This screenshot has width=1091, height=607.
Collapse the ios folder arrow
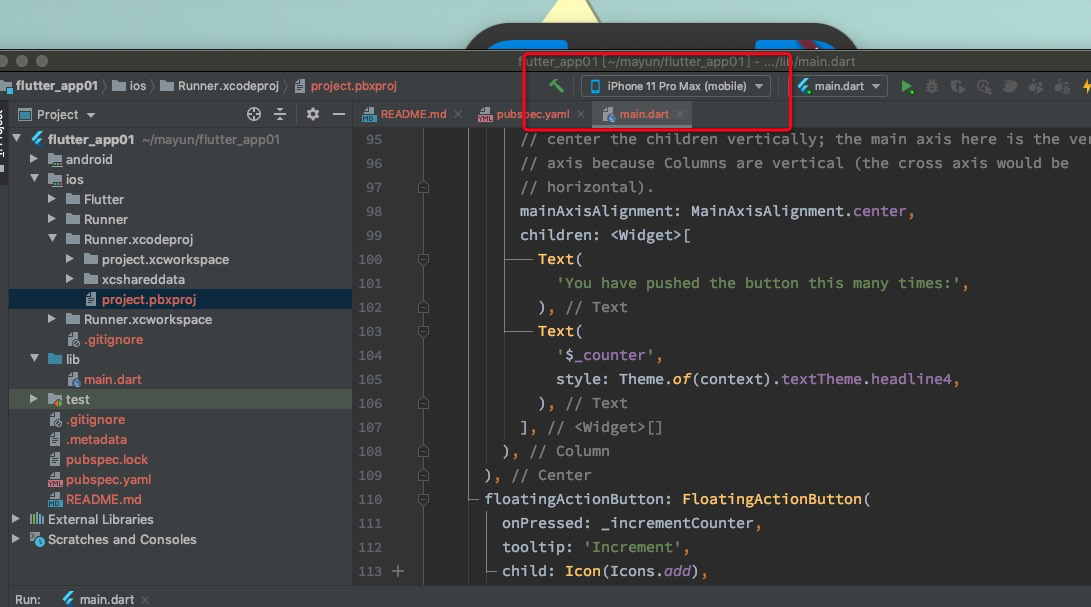coord(34,178)
